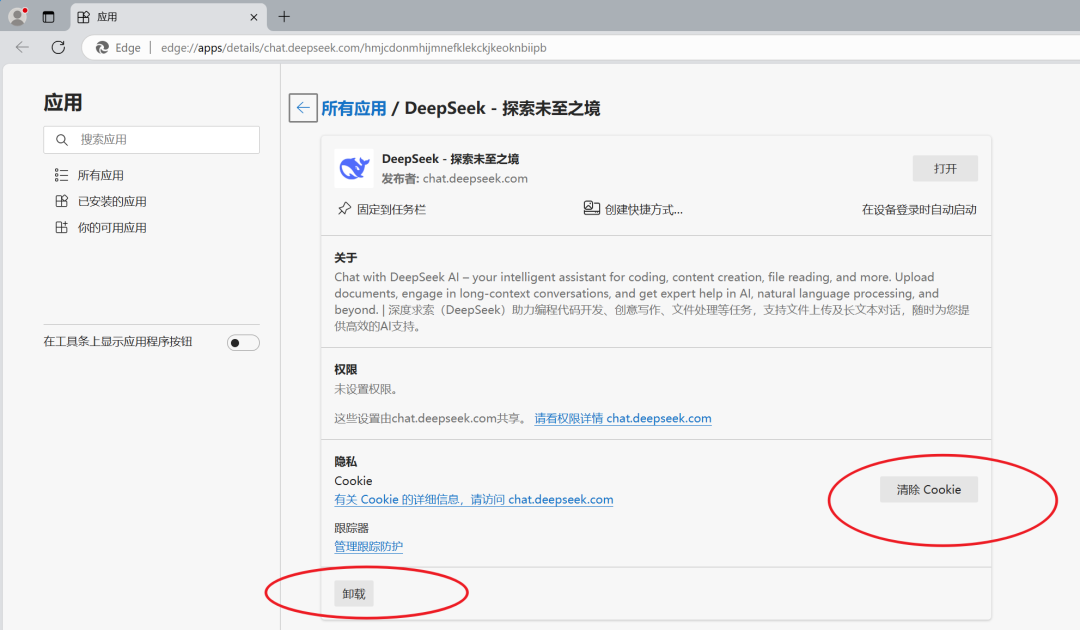
Task: Click the 已安装的应用 grid icon
Action: click(61, 201)
